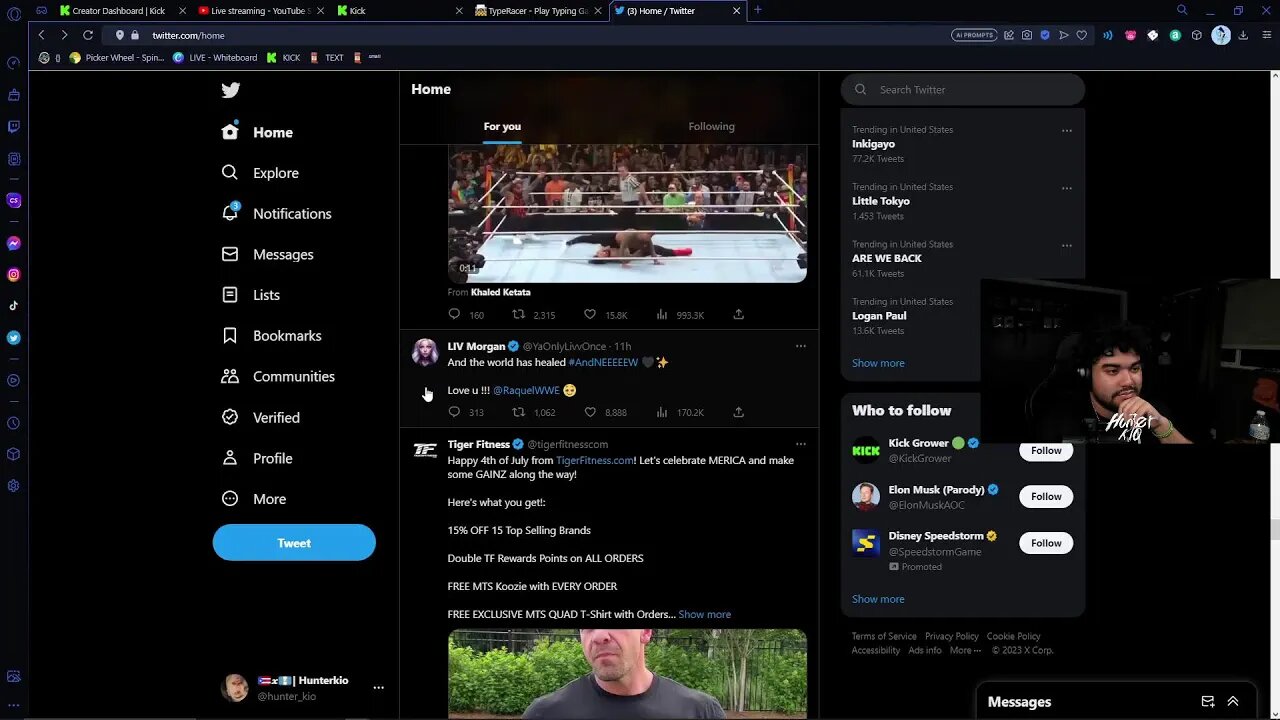Show more of Tiger Fitness tweet
The image size is (1280, 720).
click(704, 614)
